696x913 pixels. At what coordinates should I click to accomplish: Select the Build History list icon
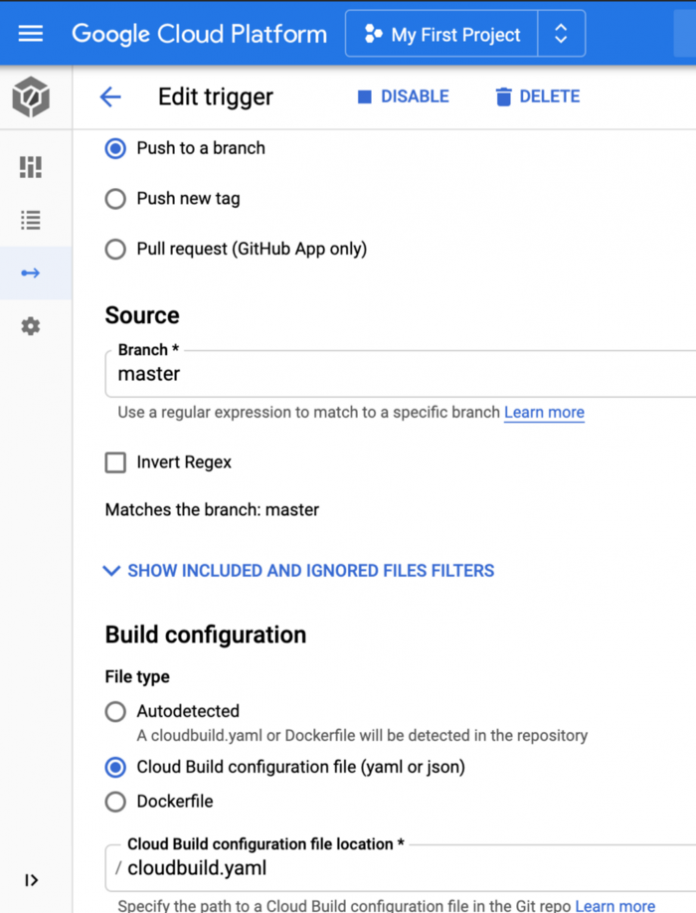coord(30,220)
